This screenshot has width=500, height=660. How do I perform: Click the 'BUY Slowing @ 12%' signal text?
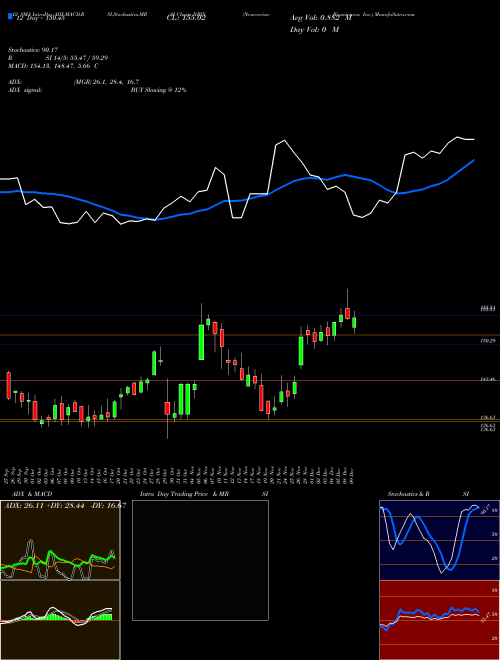pos(158,90)
